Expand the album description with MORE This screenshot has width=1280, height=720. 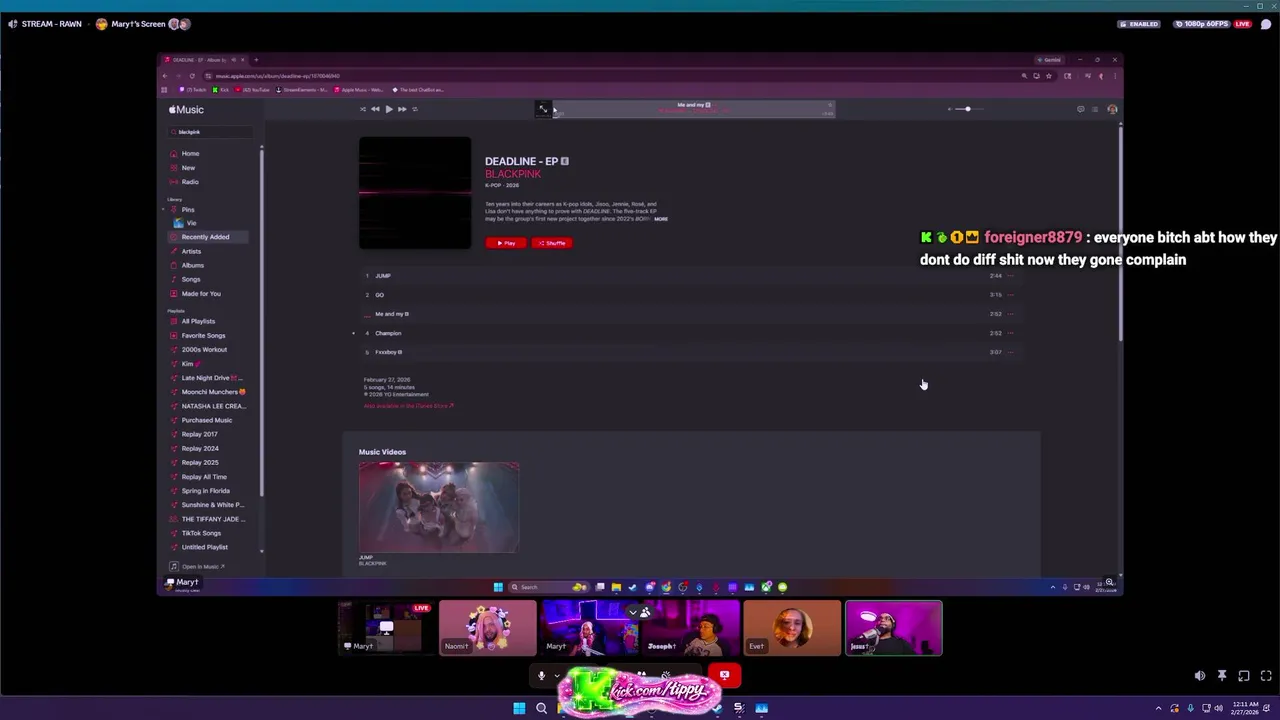point(661,219)
